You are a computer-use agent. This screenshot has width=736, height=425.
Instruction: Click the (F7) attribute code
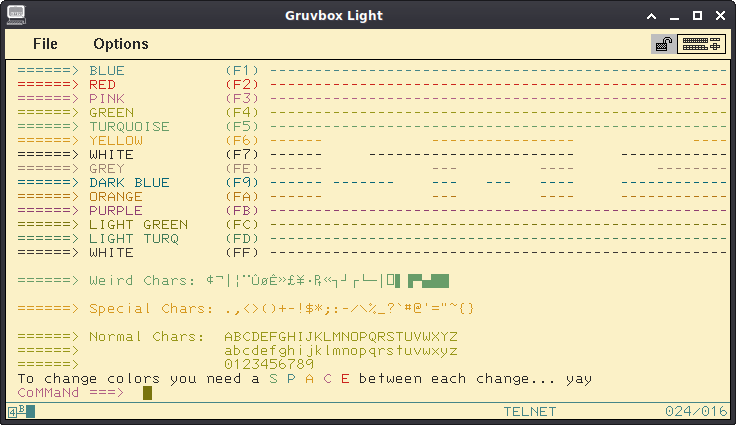[x=242, y=155]
